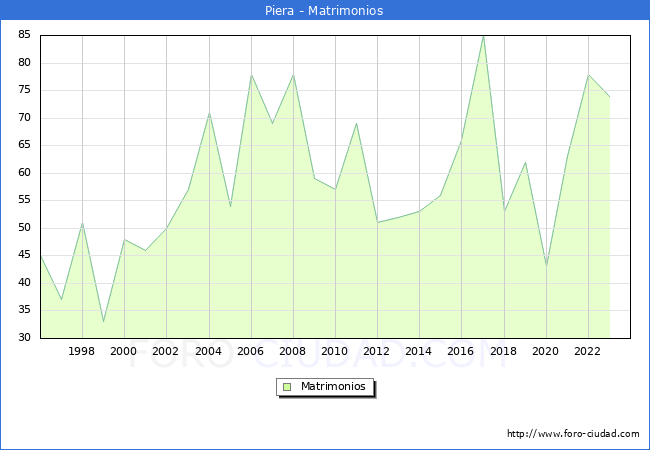Click the 30 y-axis label
Image resolution: width=650 pixels, height=450 pixels.
tap(24, 338)
